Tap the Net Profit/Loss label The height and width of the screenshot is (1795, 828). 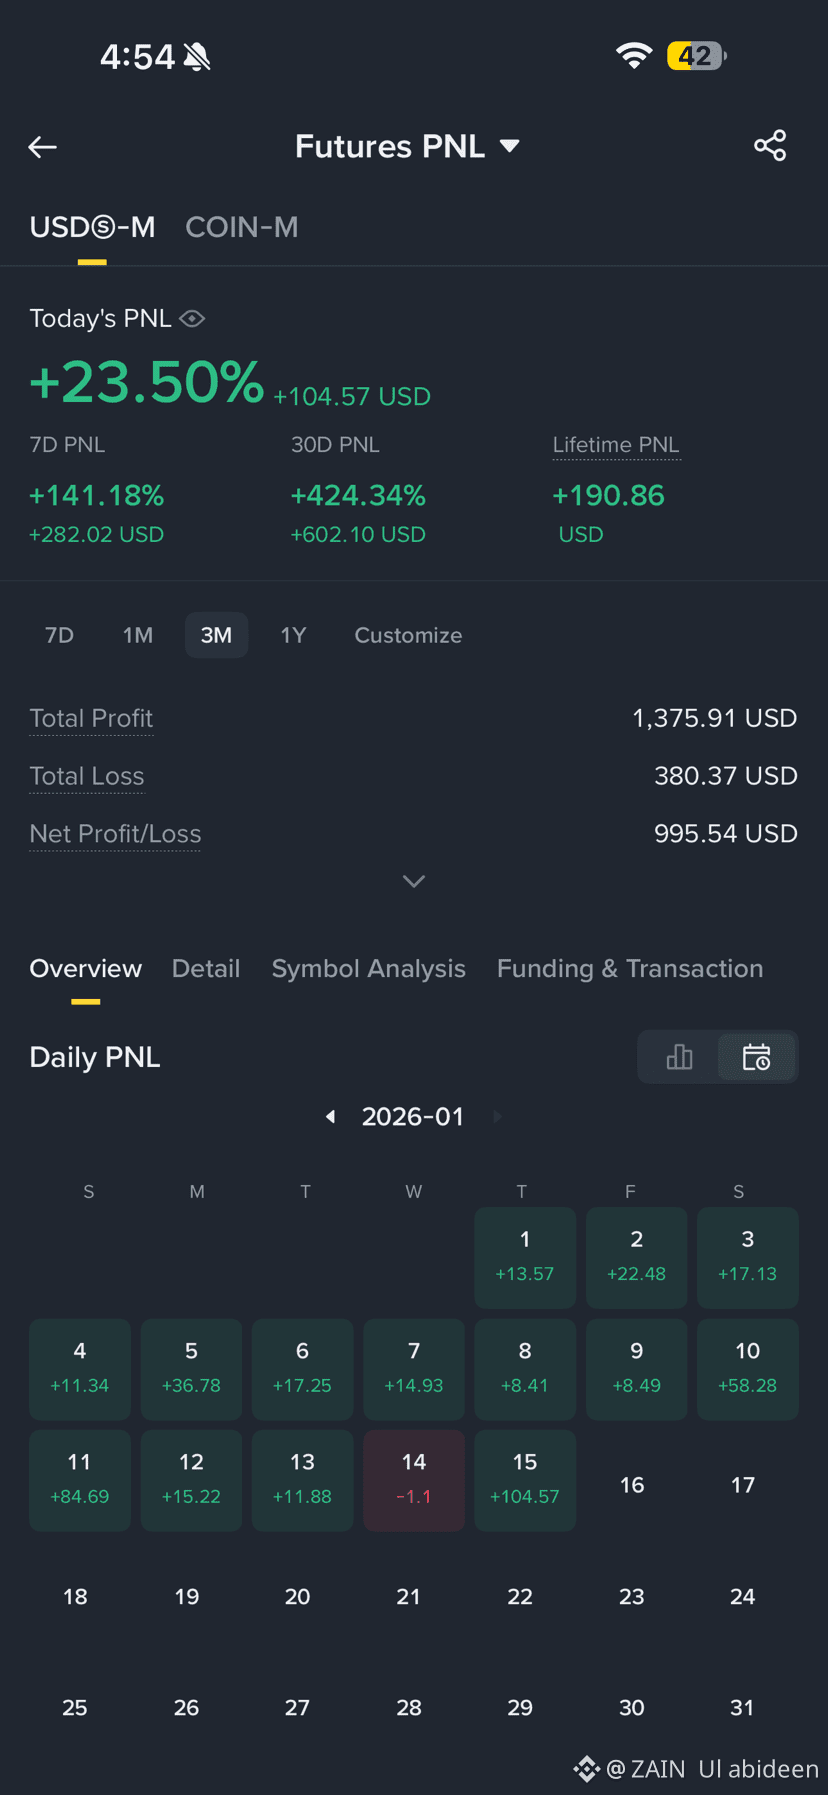click(x=115, y=834)
